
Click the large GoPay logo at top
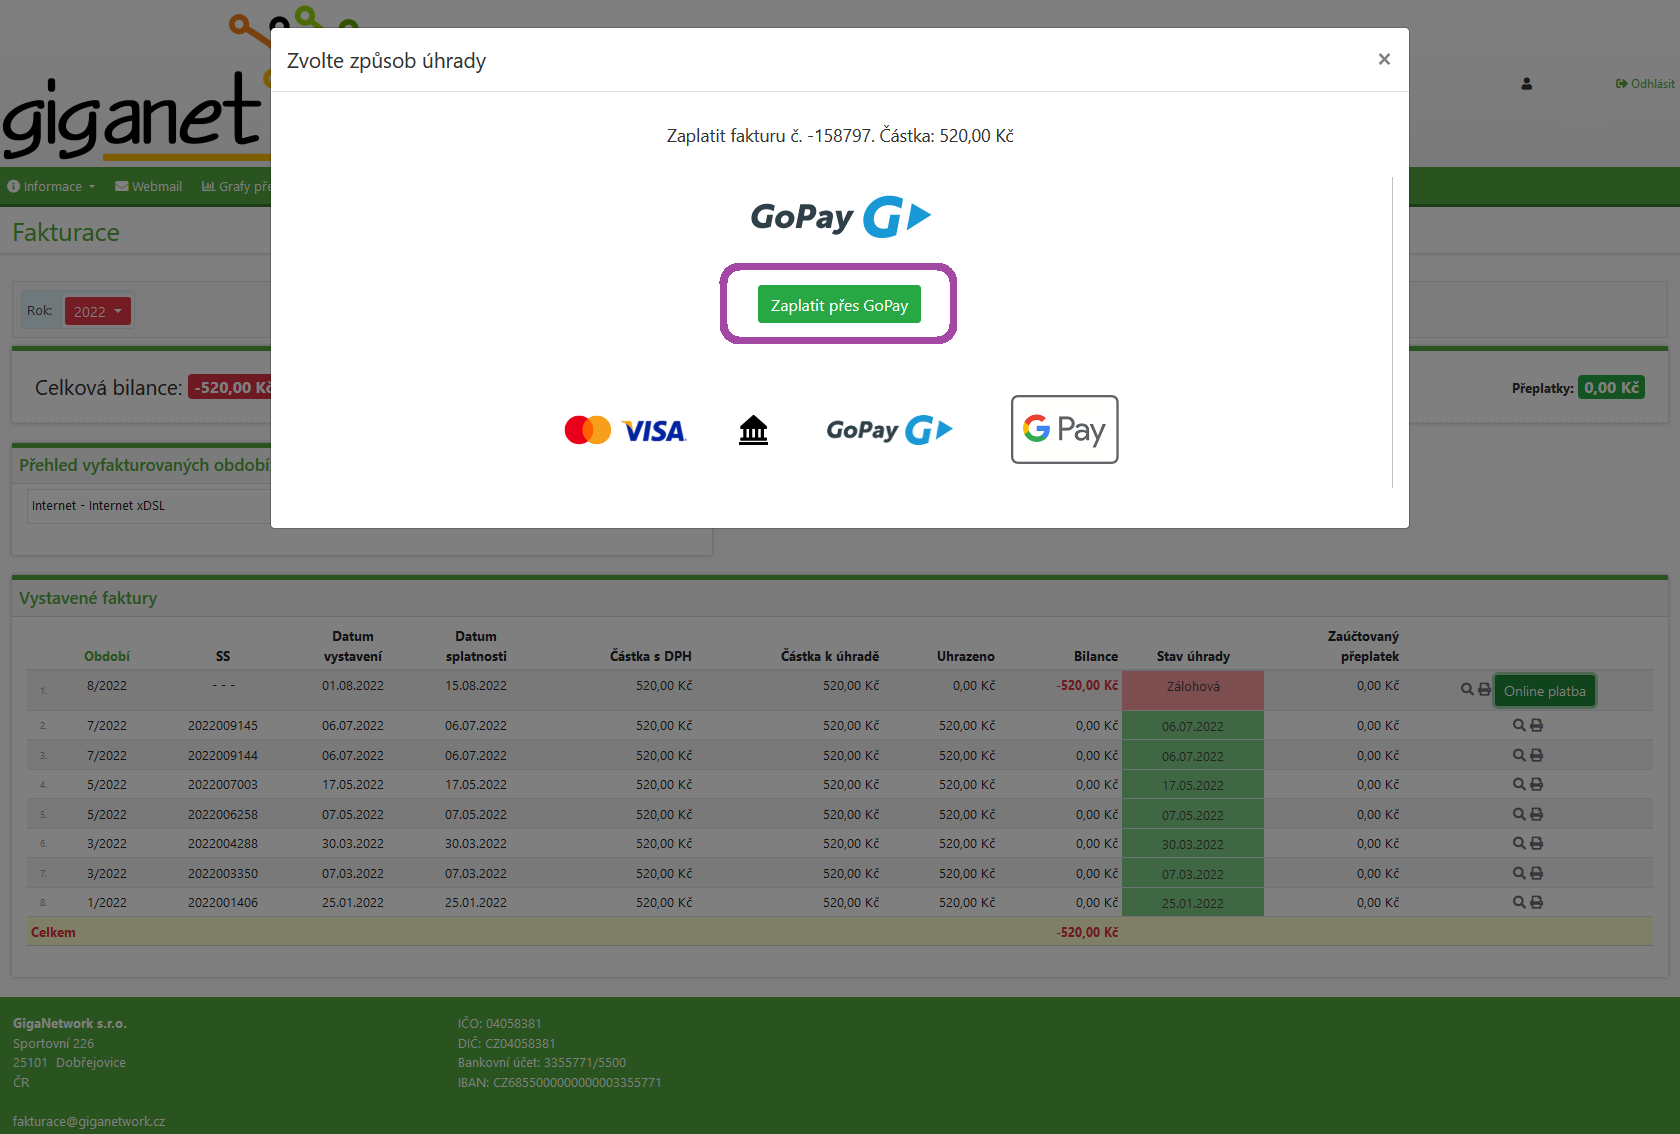(840, 216)
